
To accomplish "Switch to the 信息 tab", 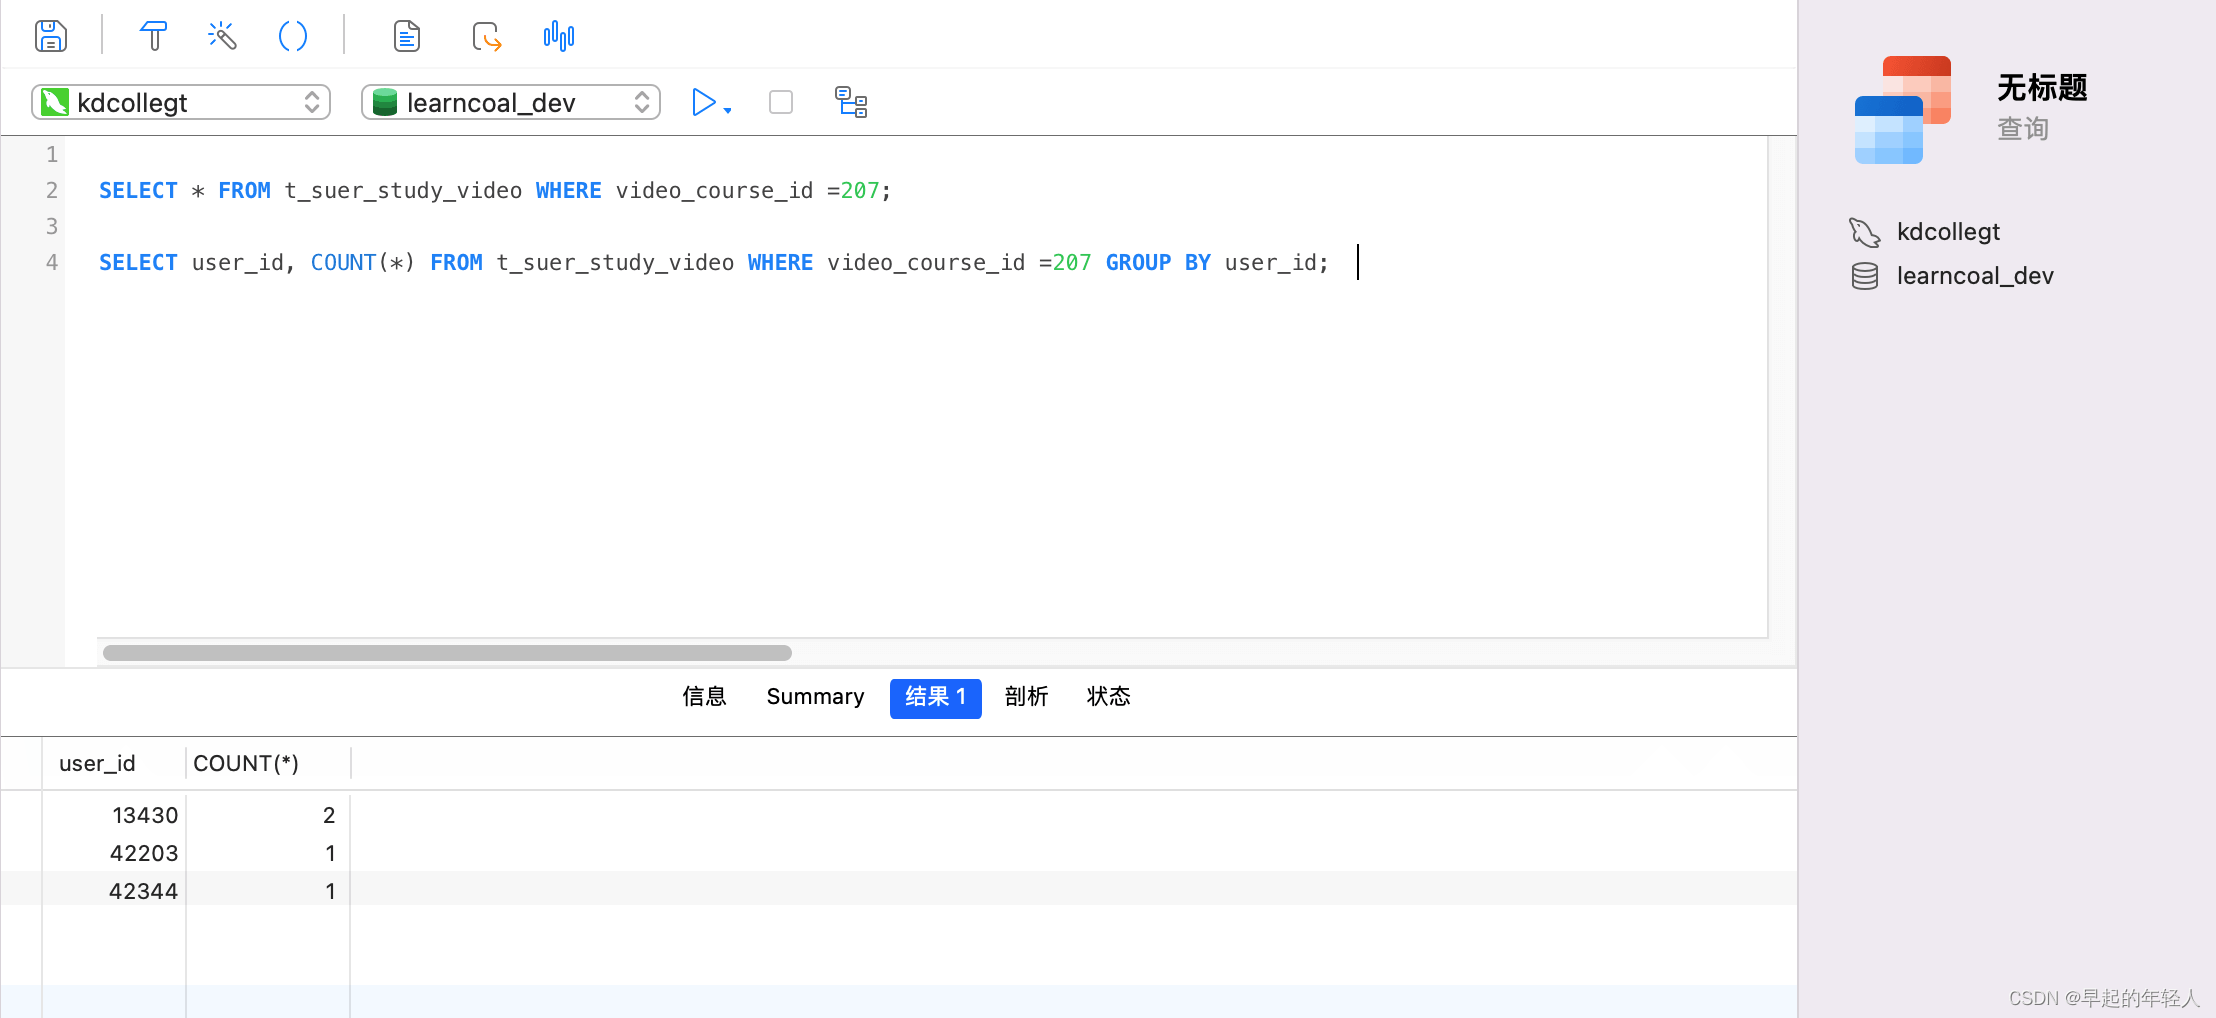I will tap(704, 697).
